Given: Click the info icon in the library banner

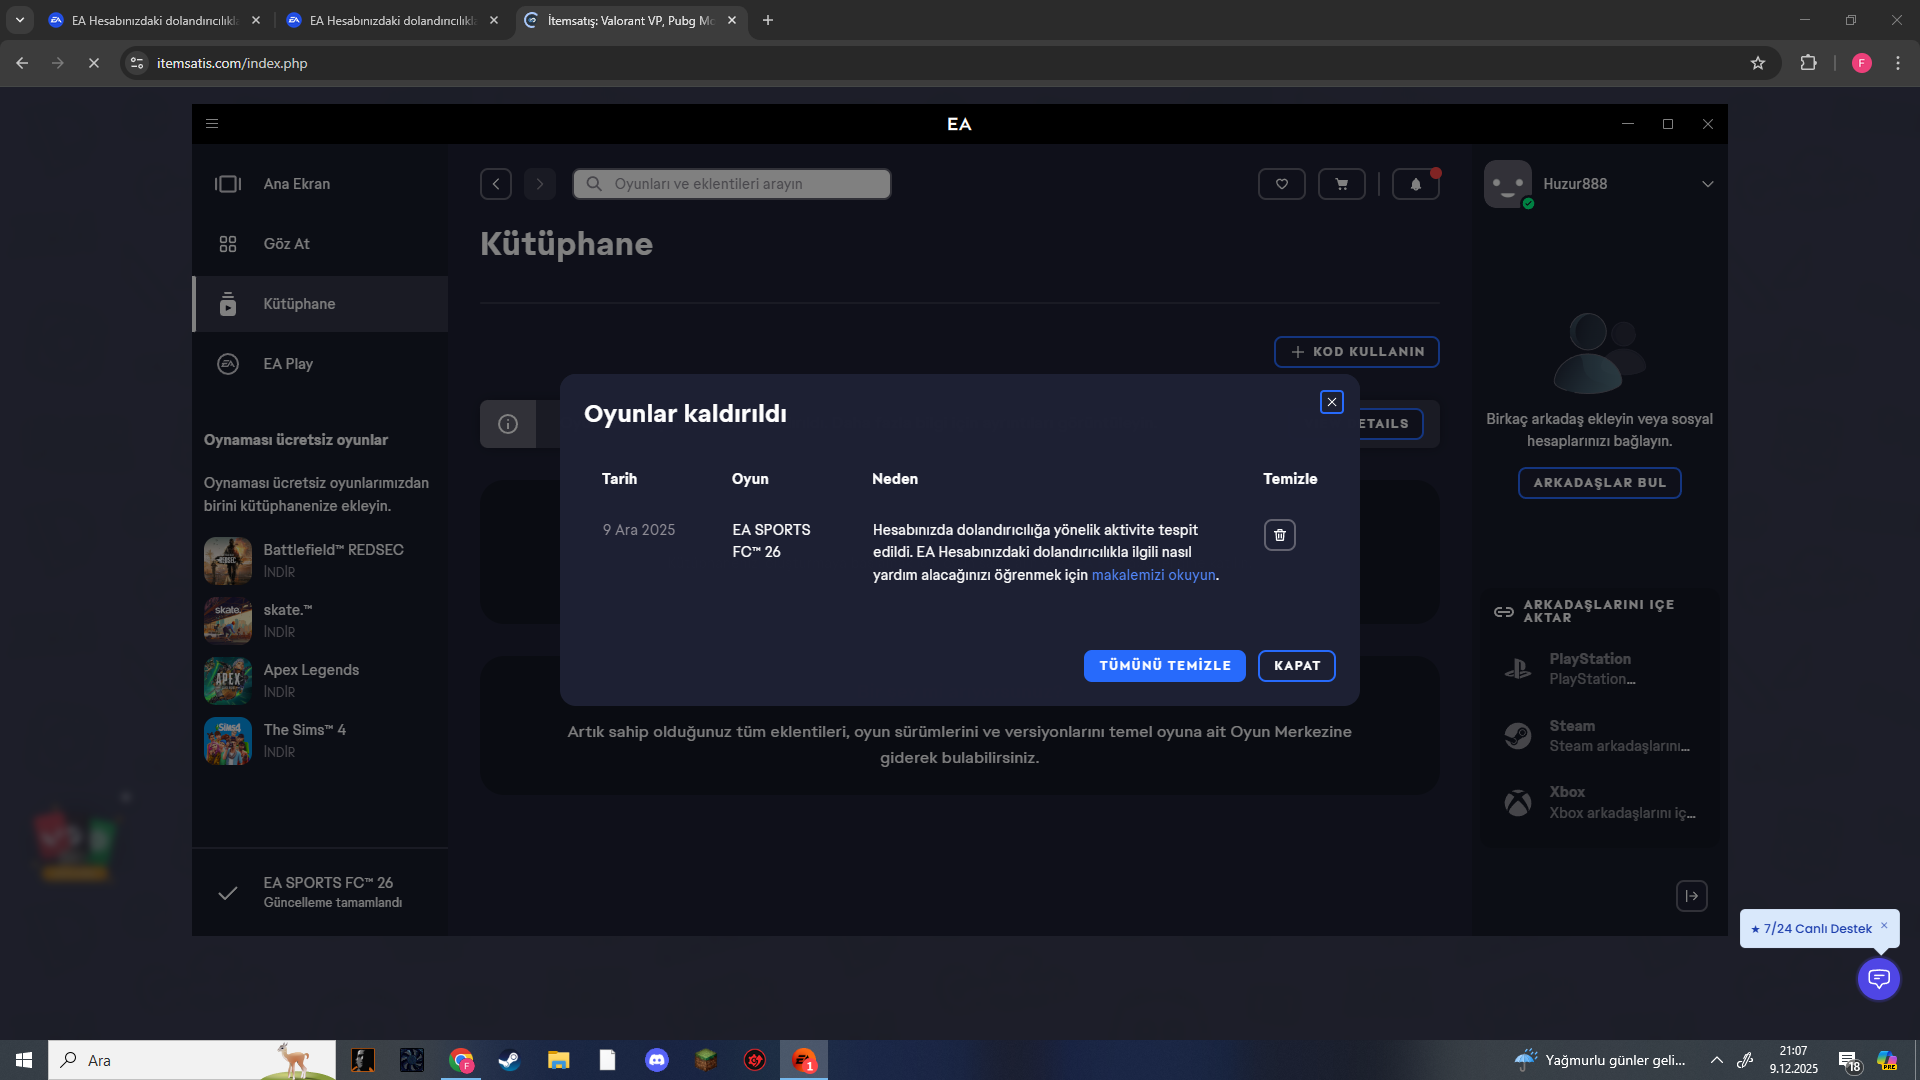Looking at the screenshot, I should tap(508, 424).
